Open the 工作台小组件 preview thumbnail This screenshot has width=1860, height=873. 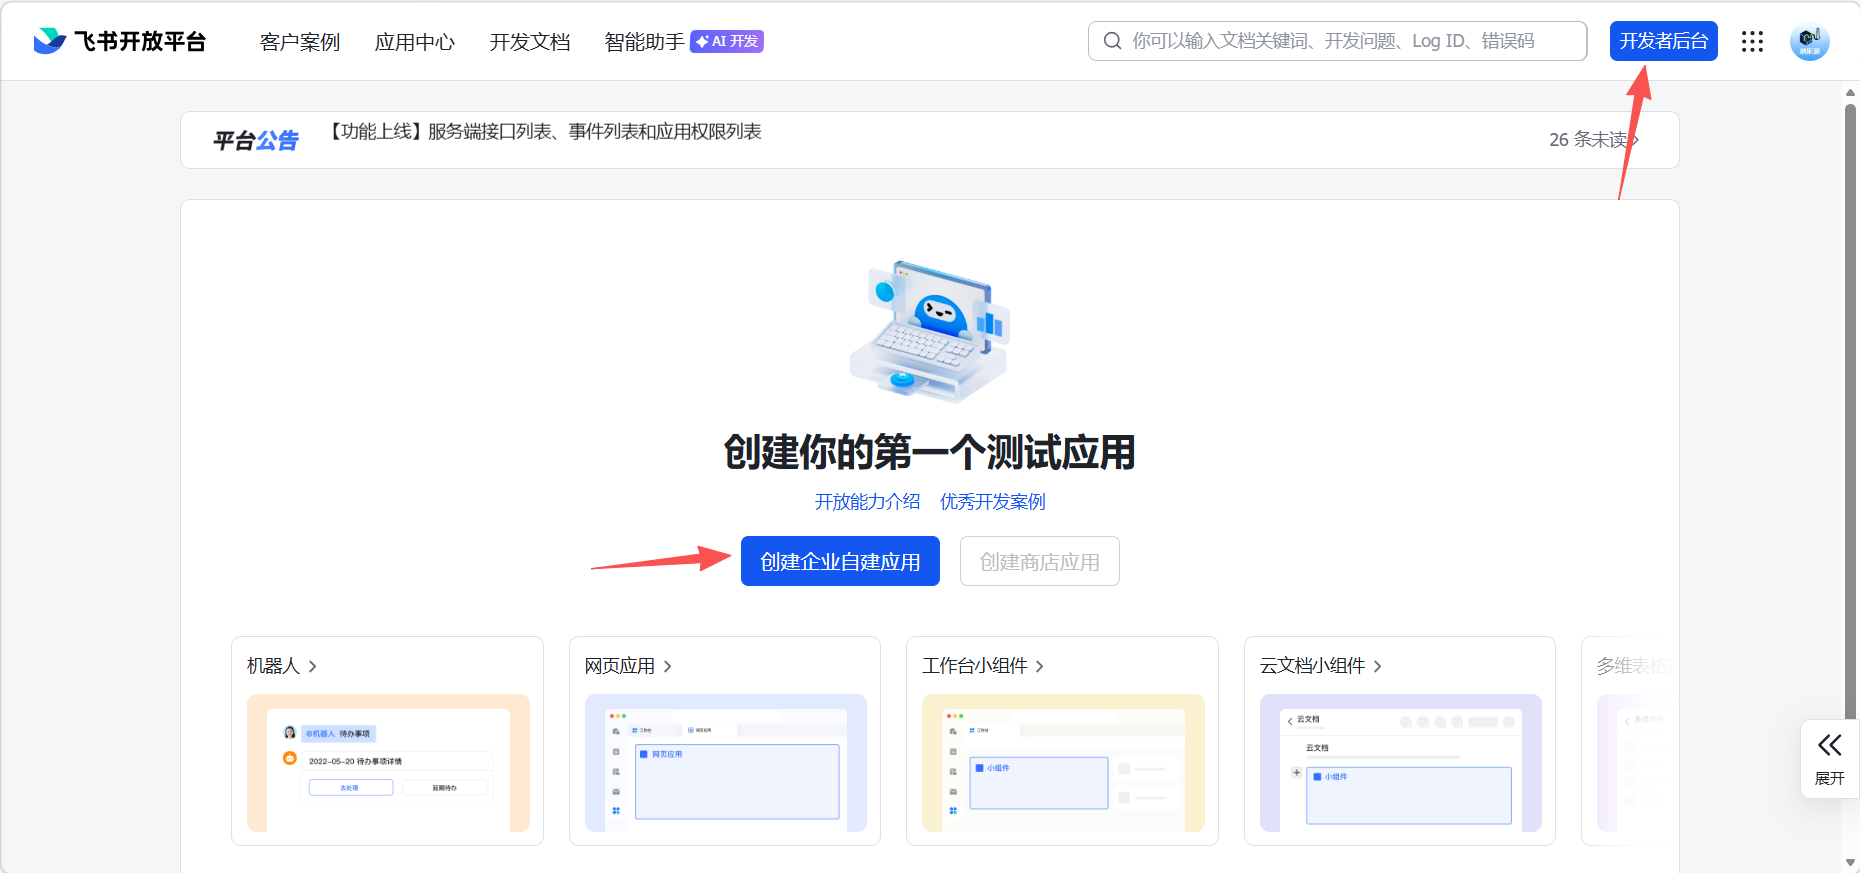point(1063,763)
